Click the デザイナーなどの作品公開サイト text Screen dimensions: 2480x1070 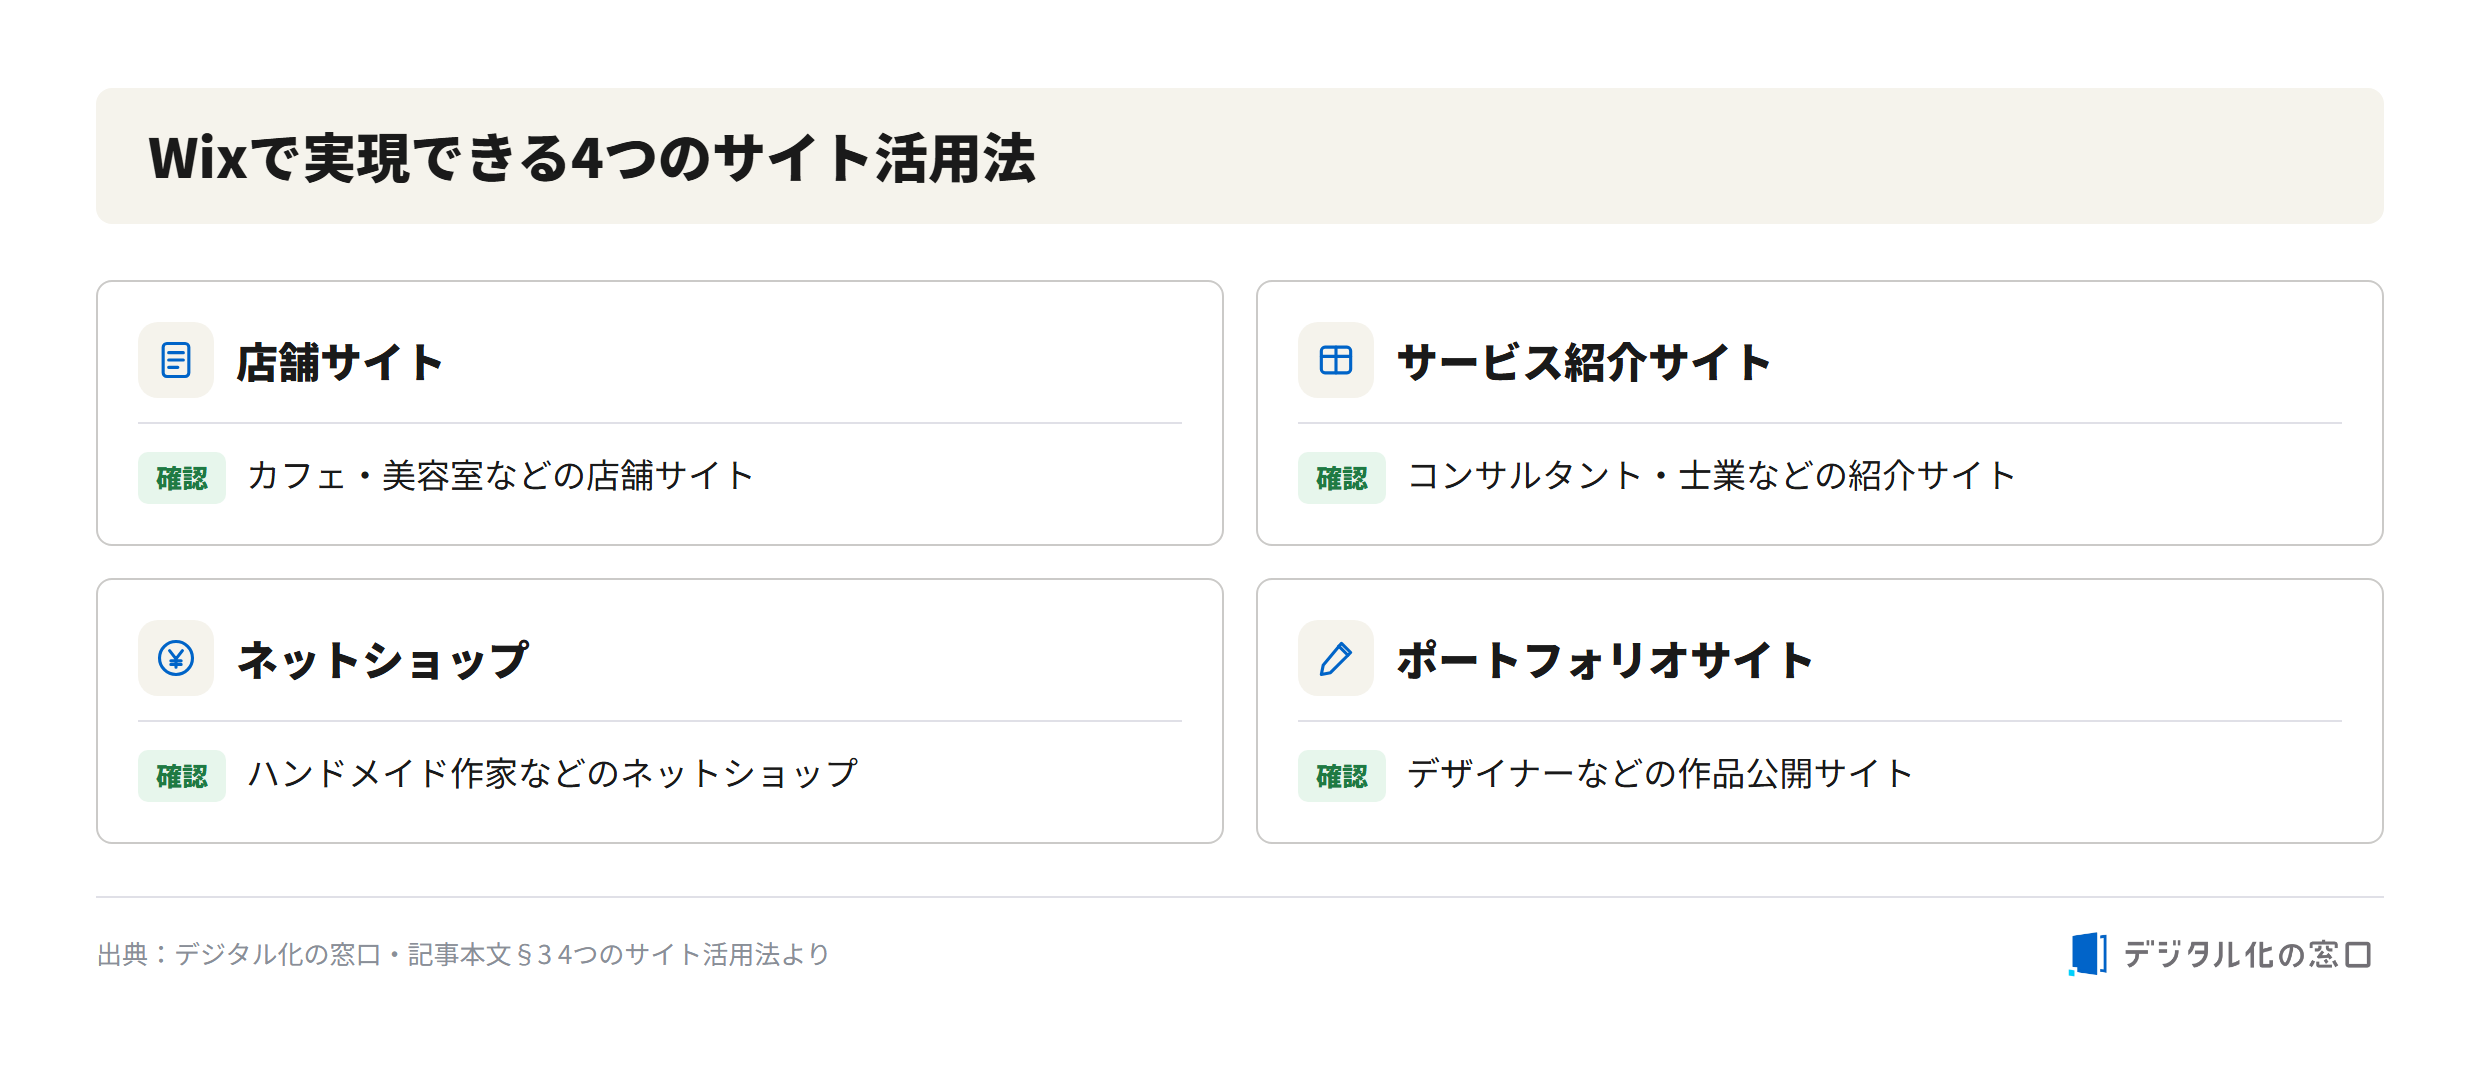coord(1660,774)
